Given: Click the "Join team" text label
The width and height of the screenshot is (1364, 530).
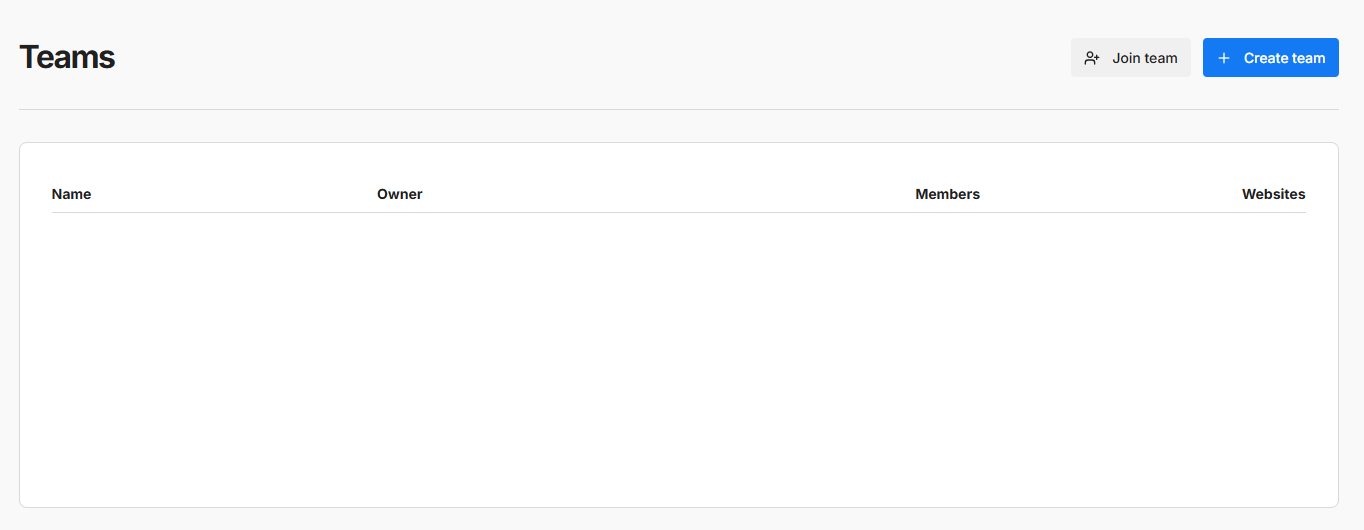Looking at the screenshot, I should [x=1144, y=58].
